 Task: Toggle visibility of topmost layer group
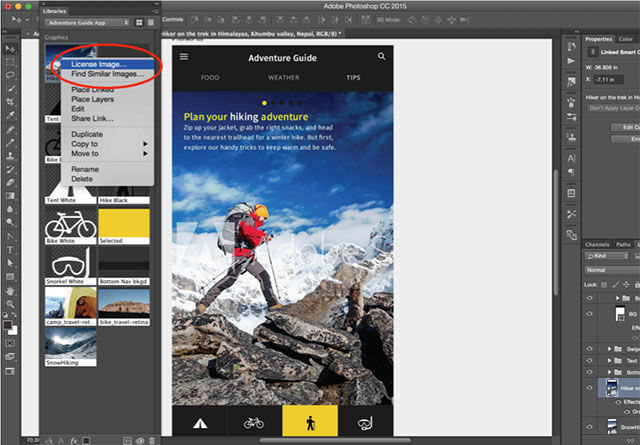point(589,298)
